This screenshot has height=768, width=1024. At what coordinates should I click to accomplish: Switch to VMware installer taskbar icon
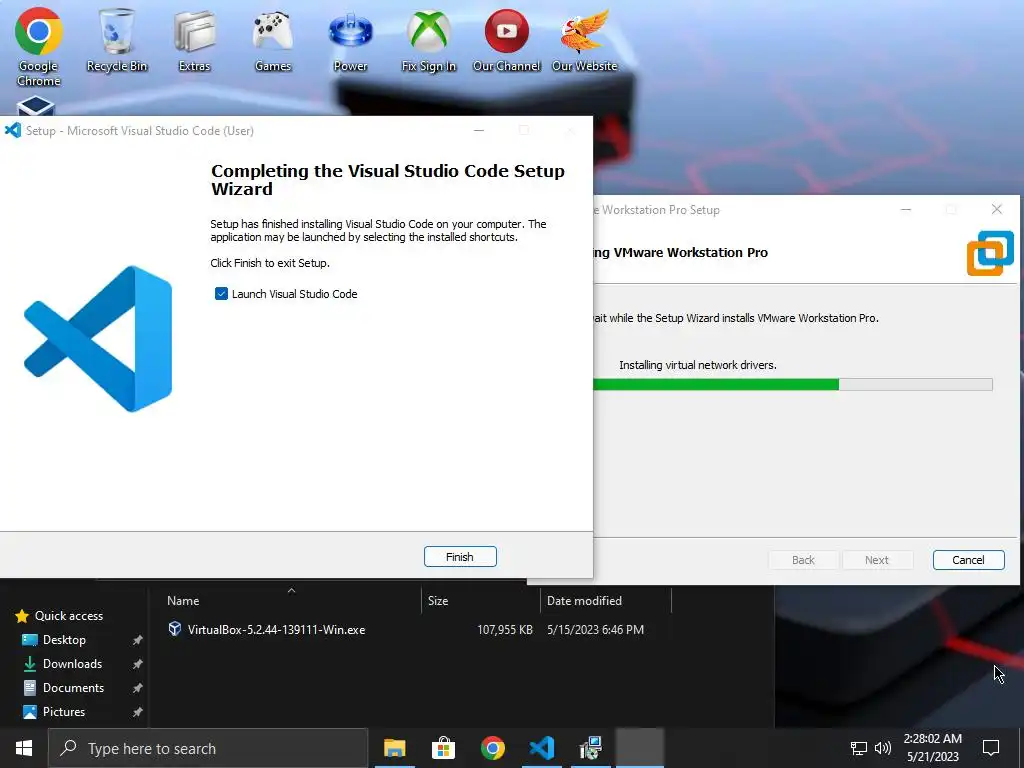(x=590, y=748)
